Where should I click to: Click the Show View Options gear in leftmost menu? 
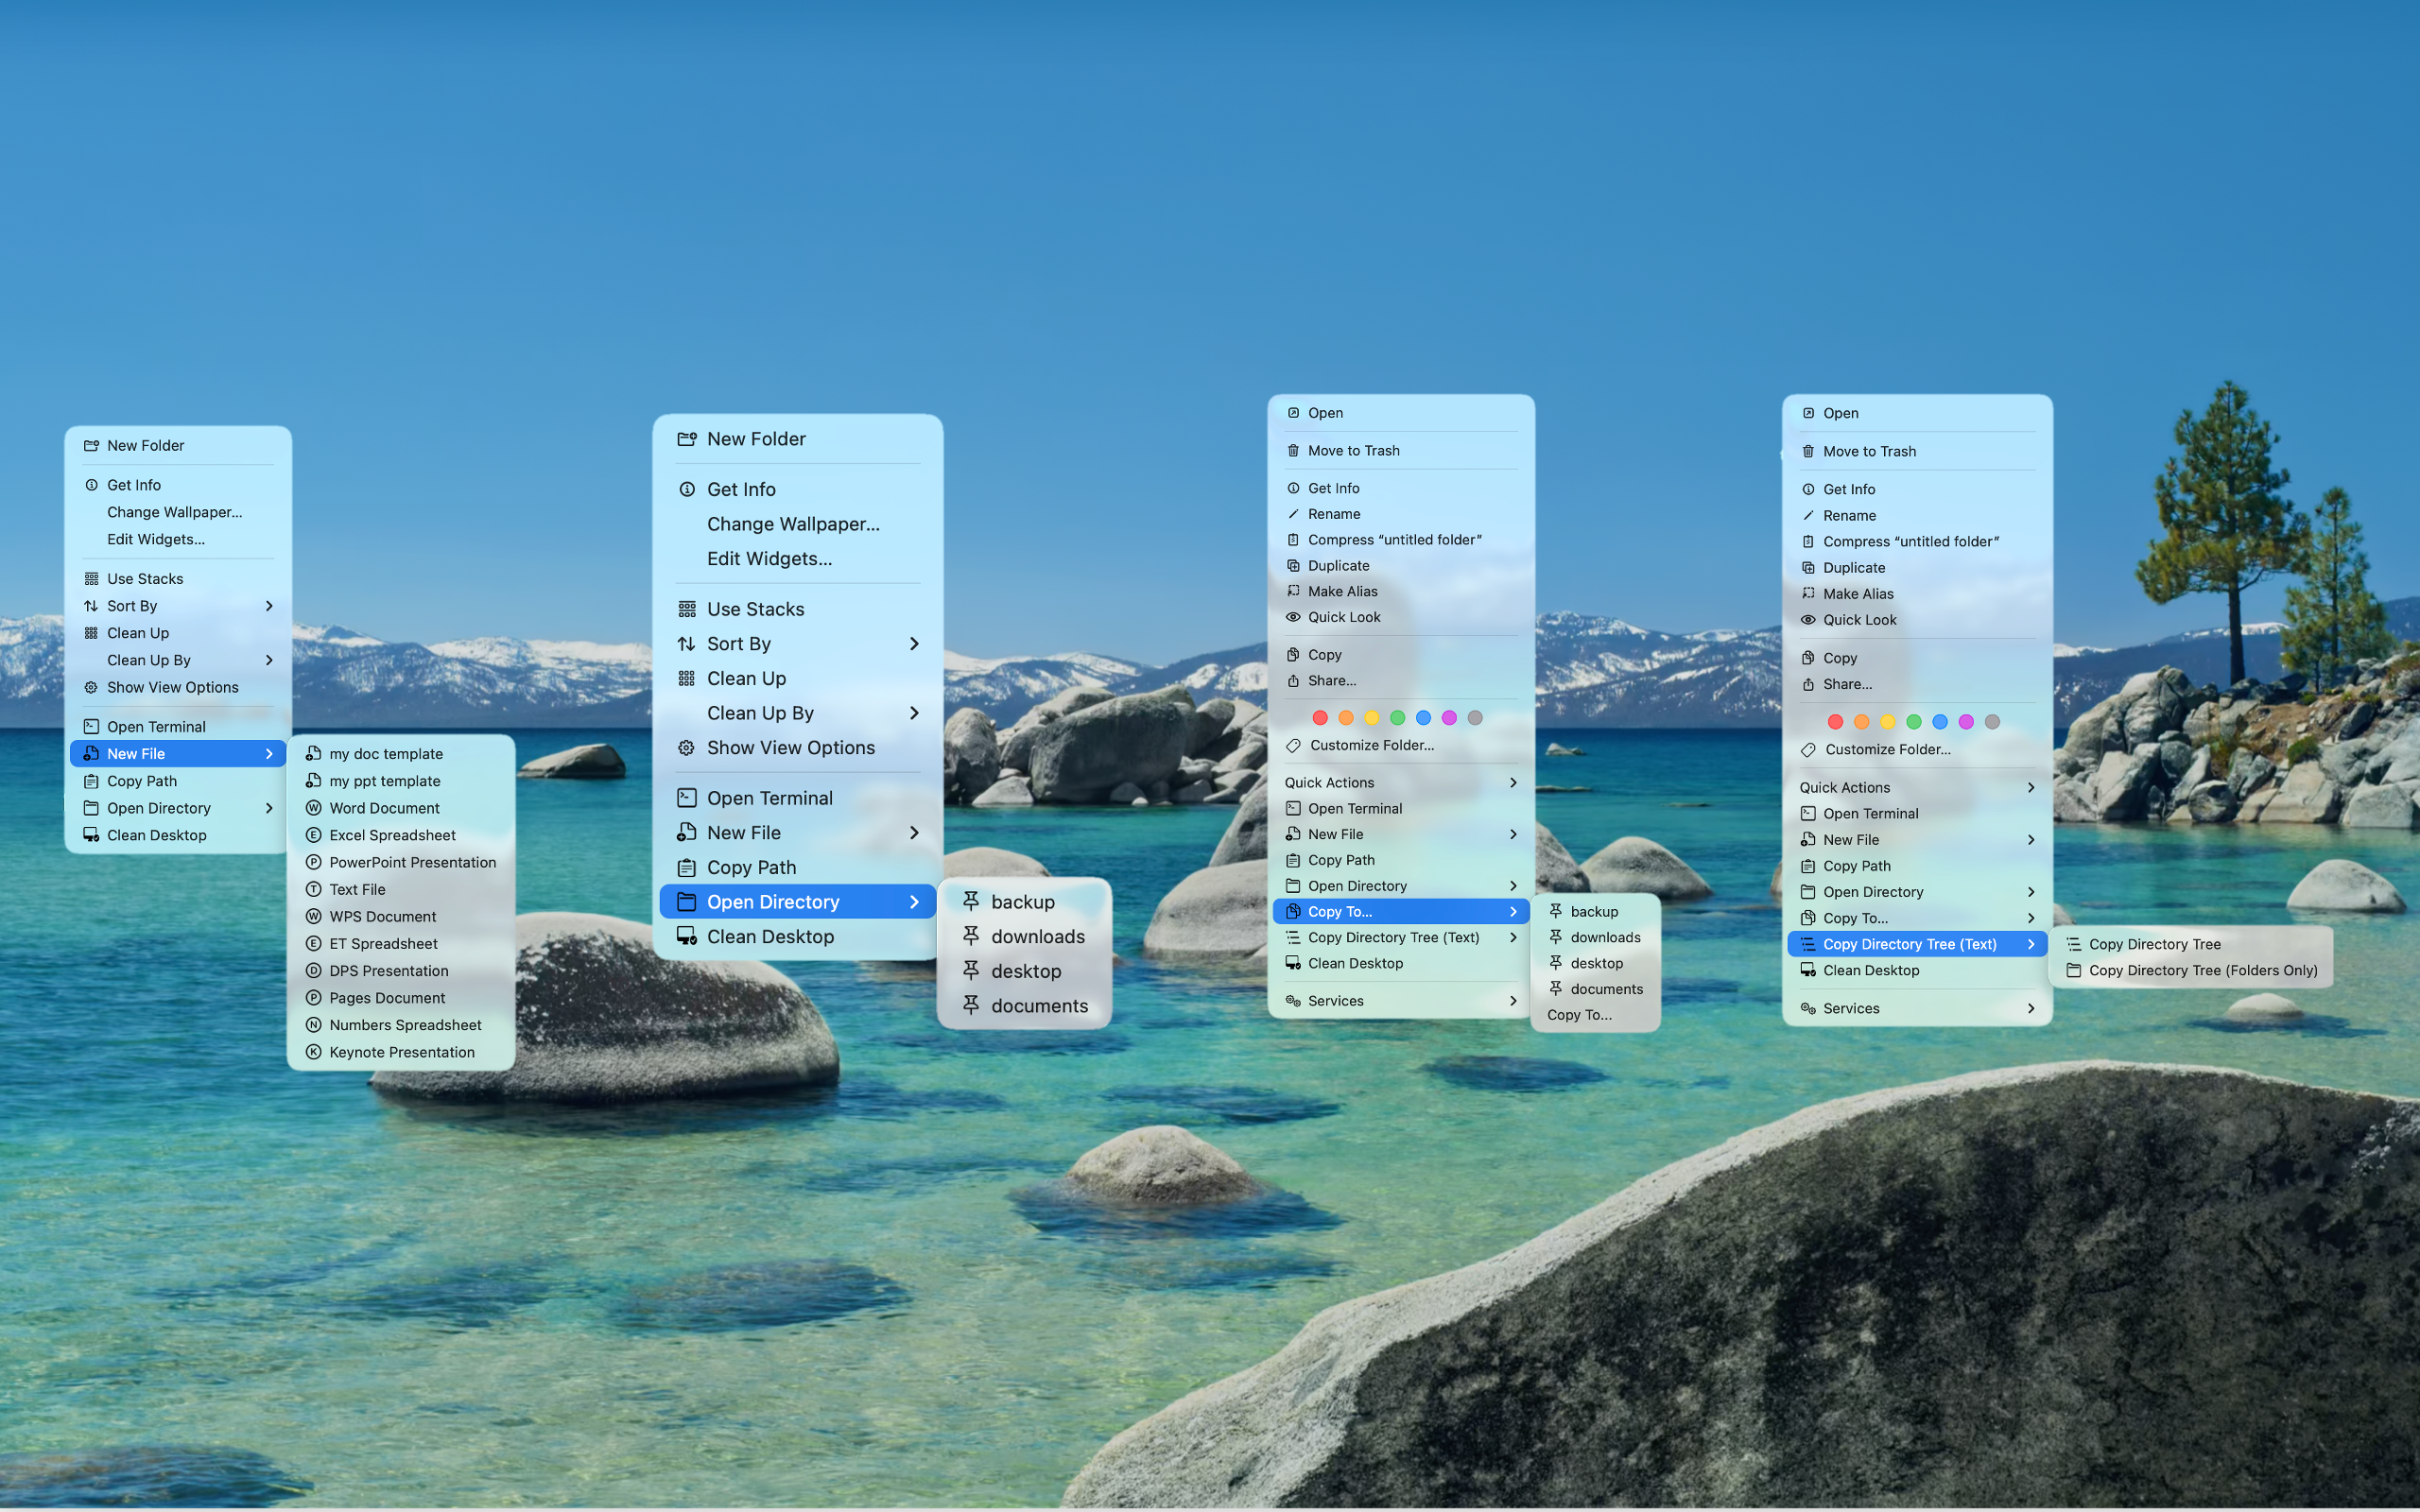[91, 688]
